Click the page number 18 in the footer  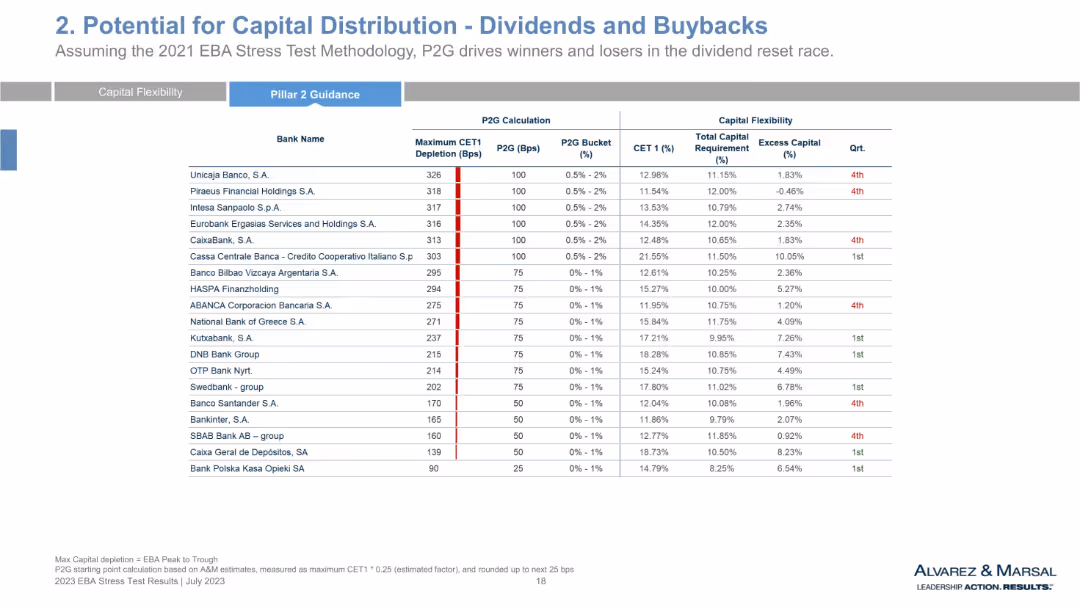click(x=541, y=581)
